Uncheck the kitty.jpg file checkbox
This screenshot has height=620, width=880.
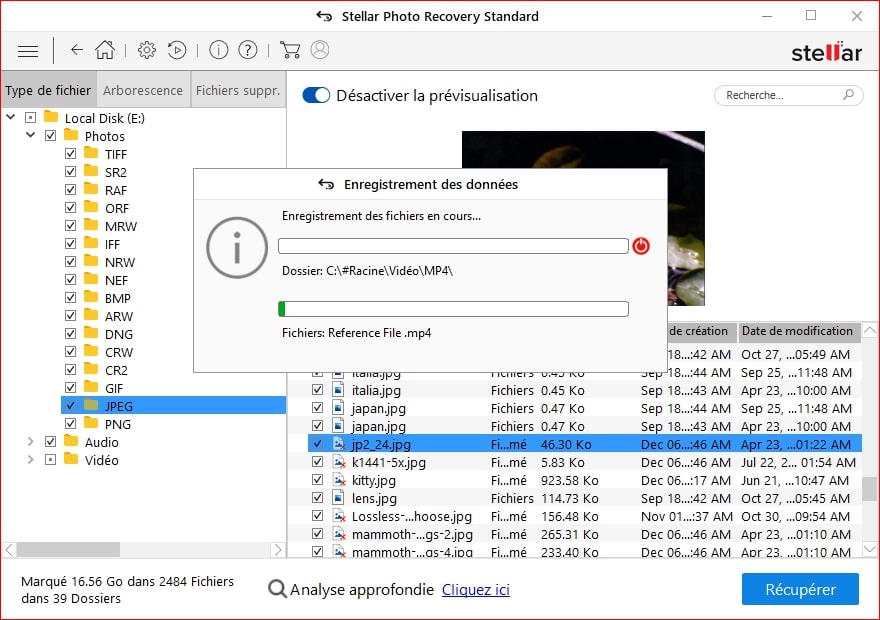318,480
